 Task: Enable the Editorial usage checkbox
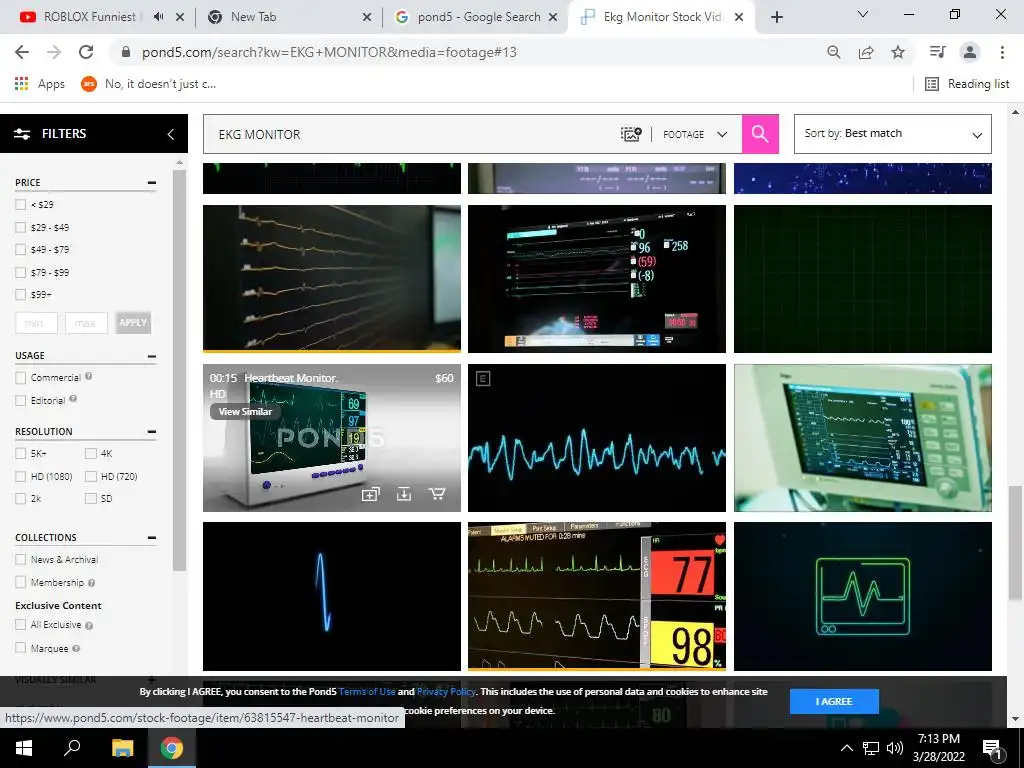click(x=20, y=400)
